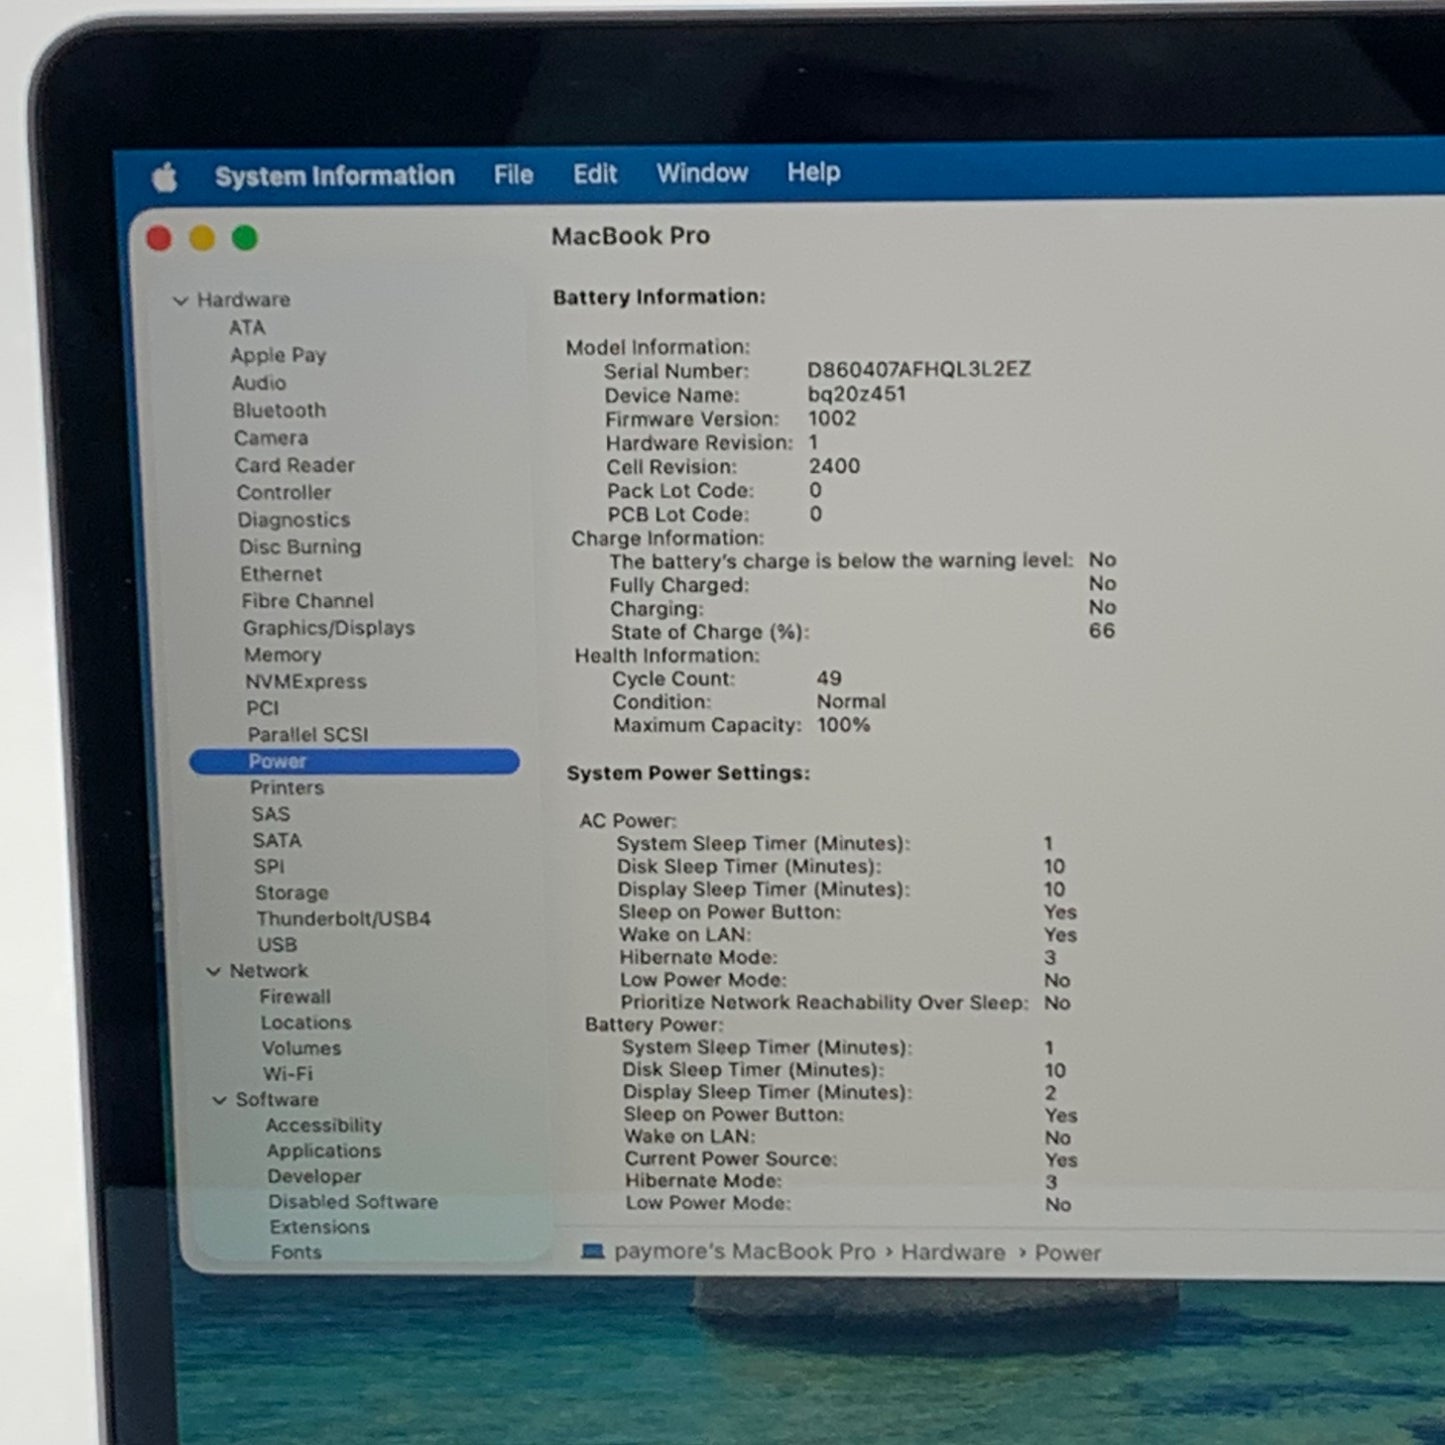Select Accessibility under Software

[x=324, y=1125]
